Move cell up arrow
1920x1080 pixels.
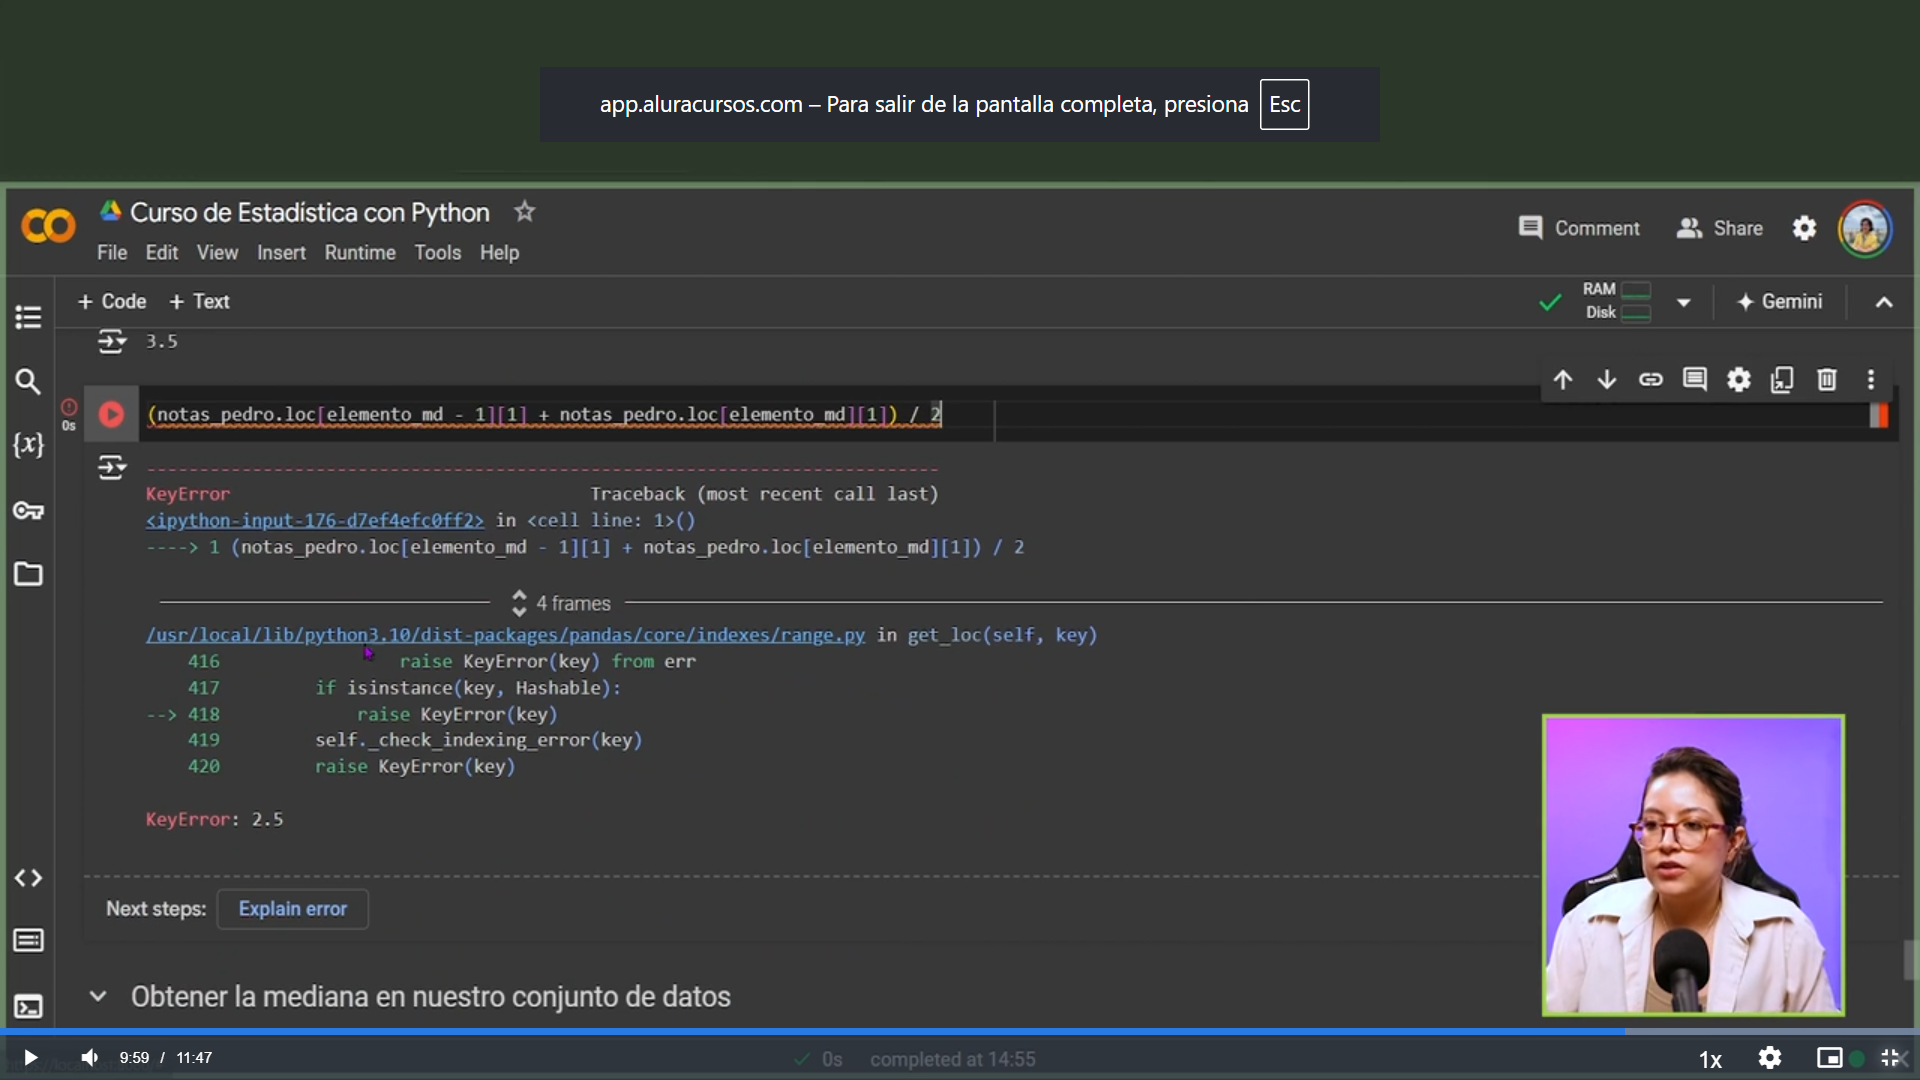click(x=1563, y=380)
